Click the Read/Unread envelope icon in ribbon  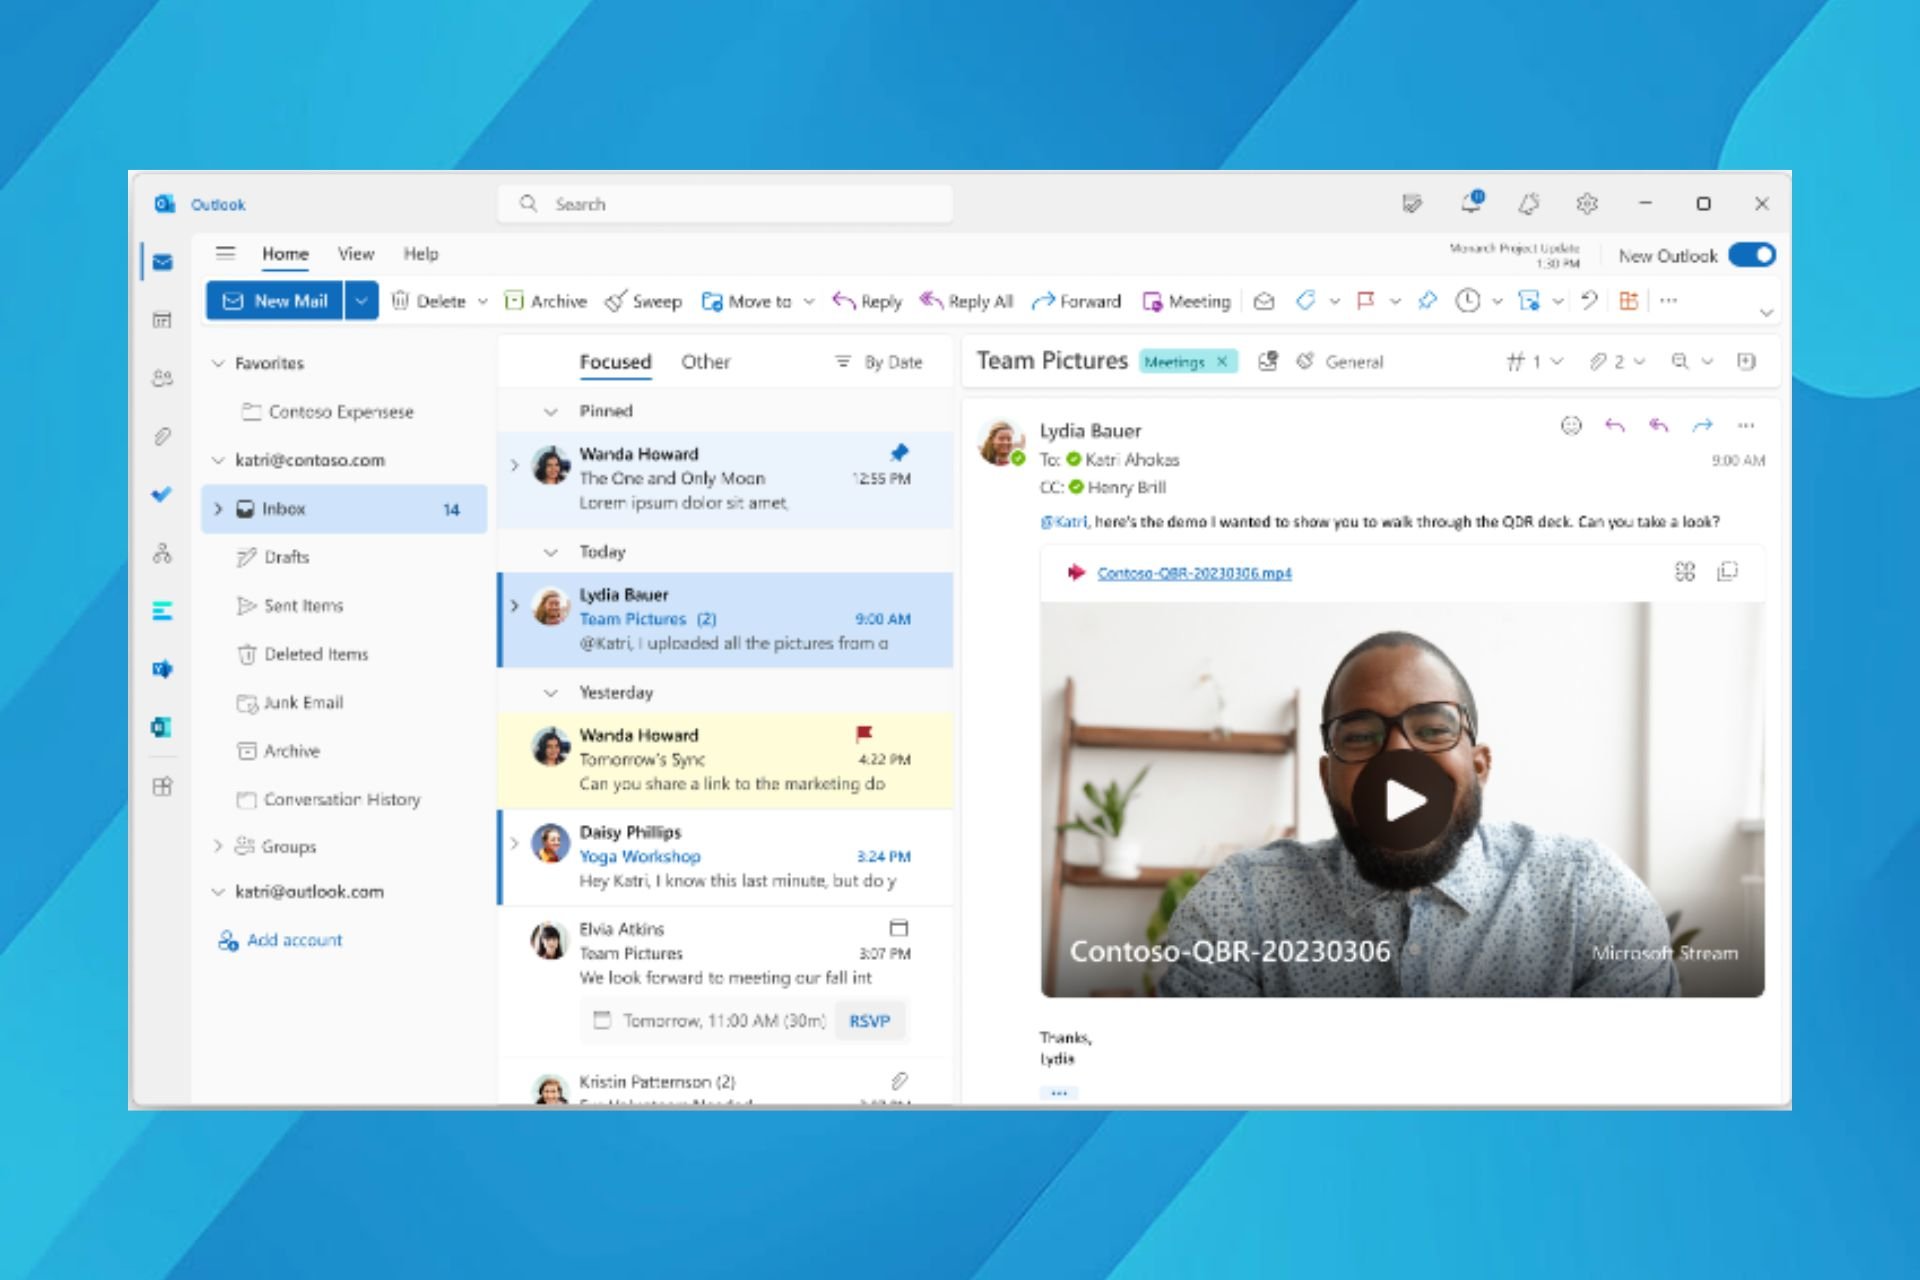pos(1264,301)
